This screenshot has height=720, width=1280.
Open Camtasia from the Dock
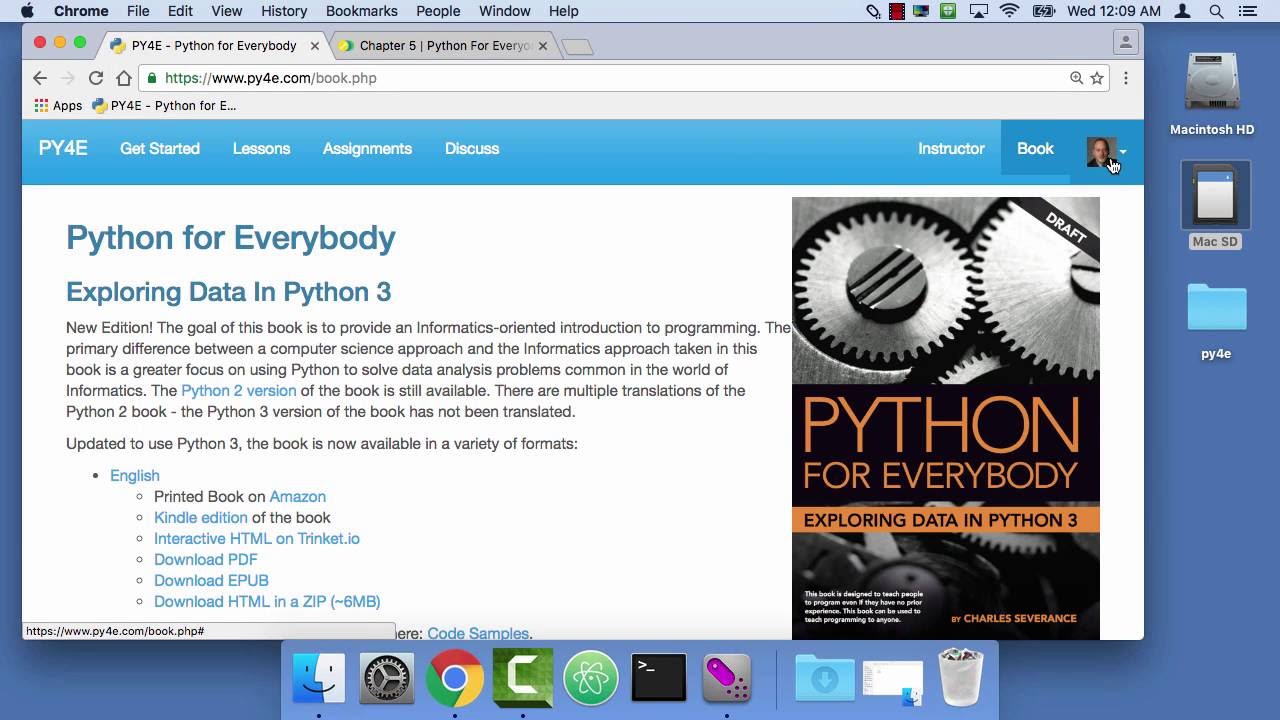(523, 678)
